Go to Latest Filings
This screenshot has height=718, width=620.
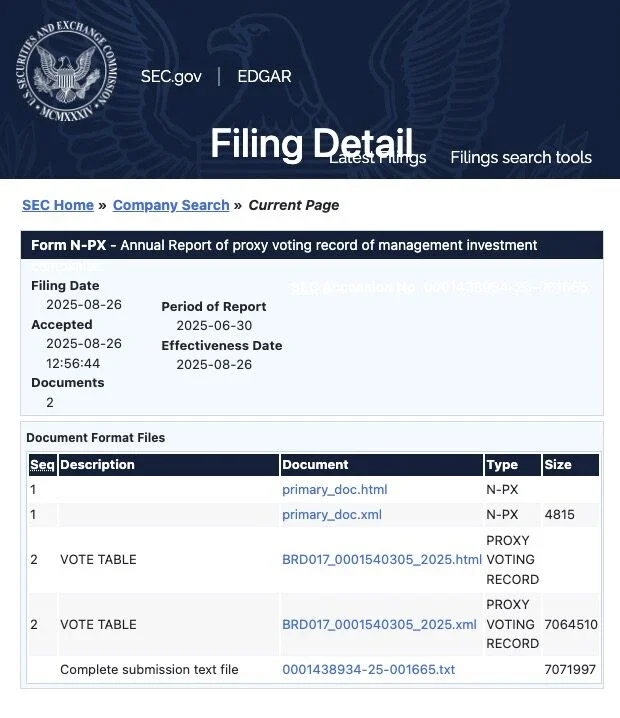point(378,158)
